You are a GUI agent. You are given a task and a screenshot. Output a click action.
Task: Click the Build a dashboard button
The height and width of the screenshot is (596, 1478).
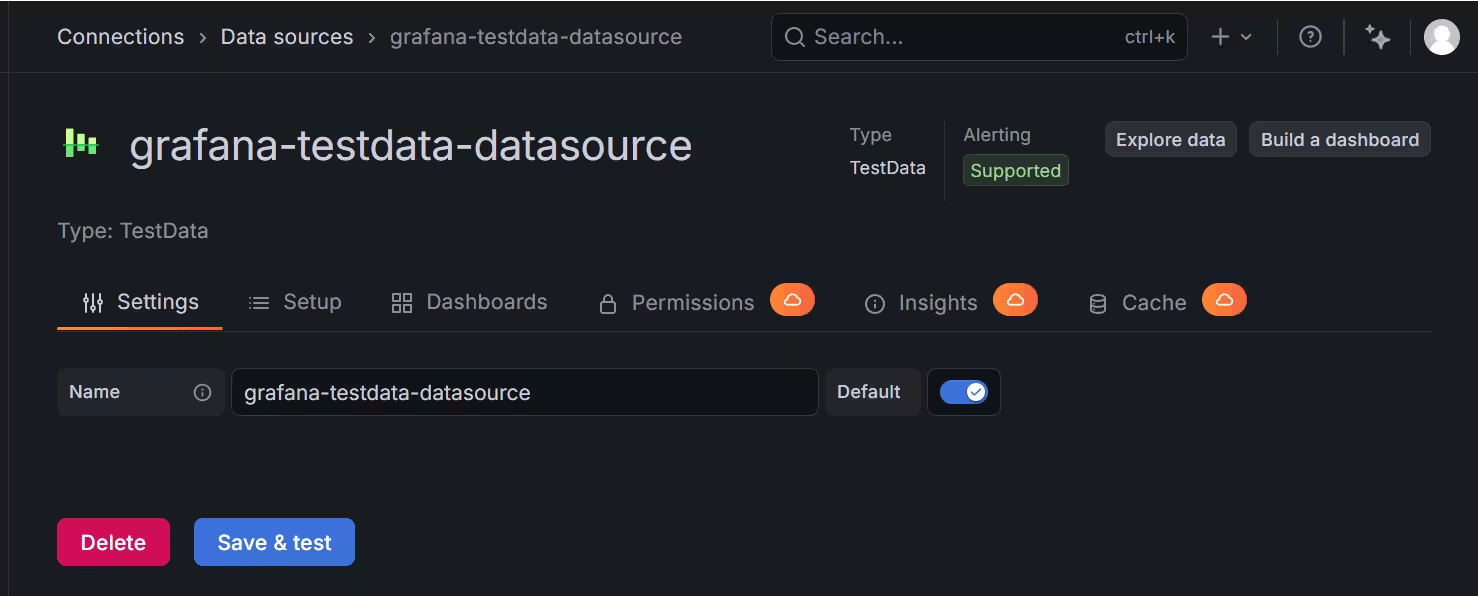pyautogui.click(x=1340, y=140)
